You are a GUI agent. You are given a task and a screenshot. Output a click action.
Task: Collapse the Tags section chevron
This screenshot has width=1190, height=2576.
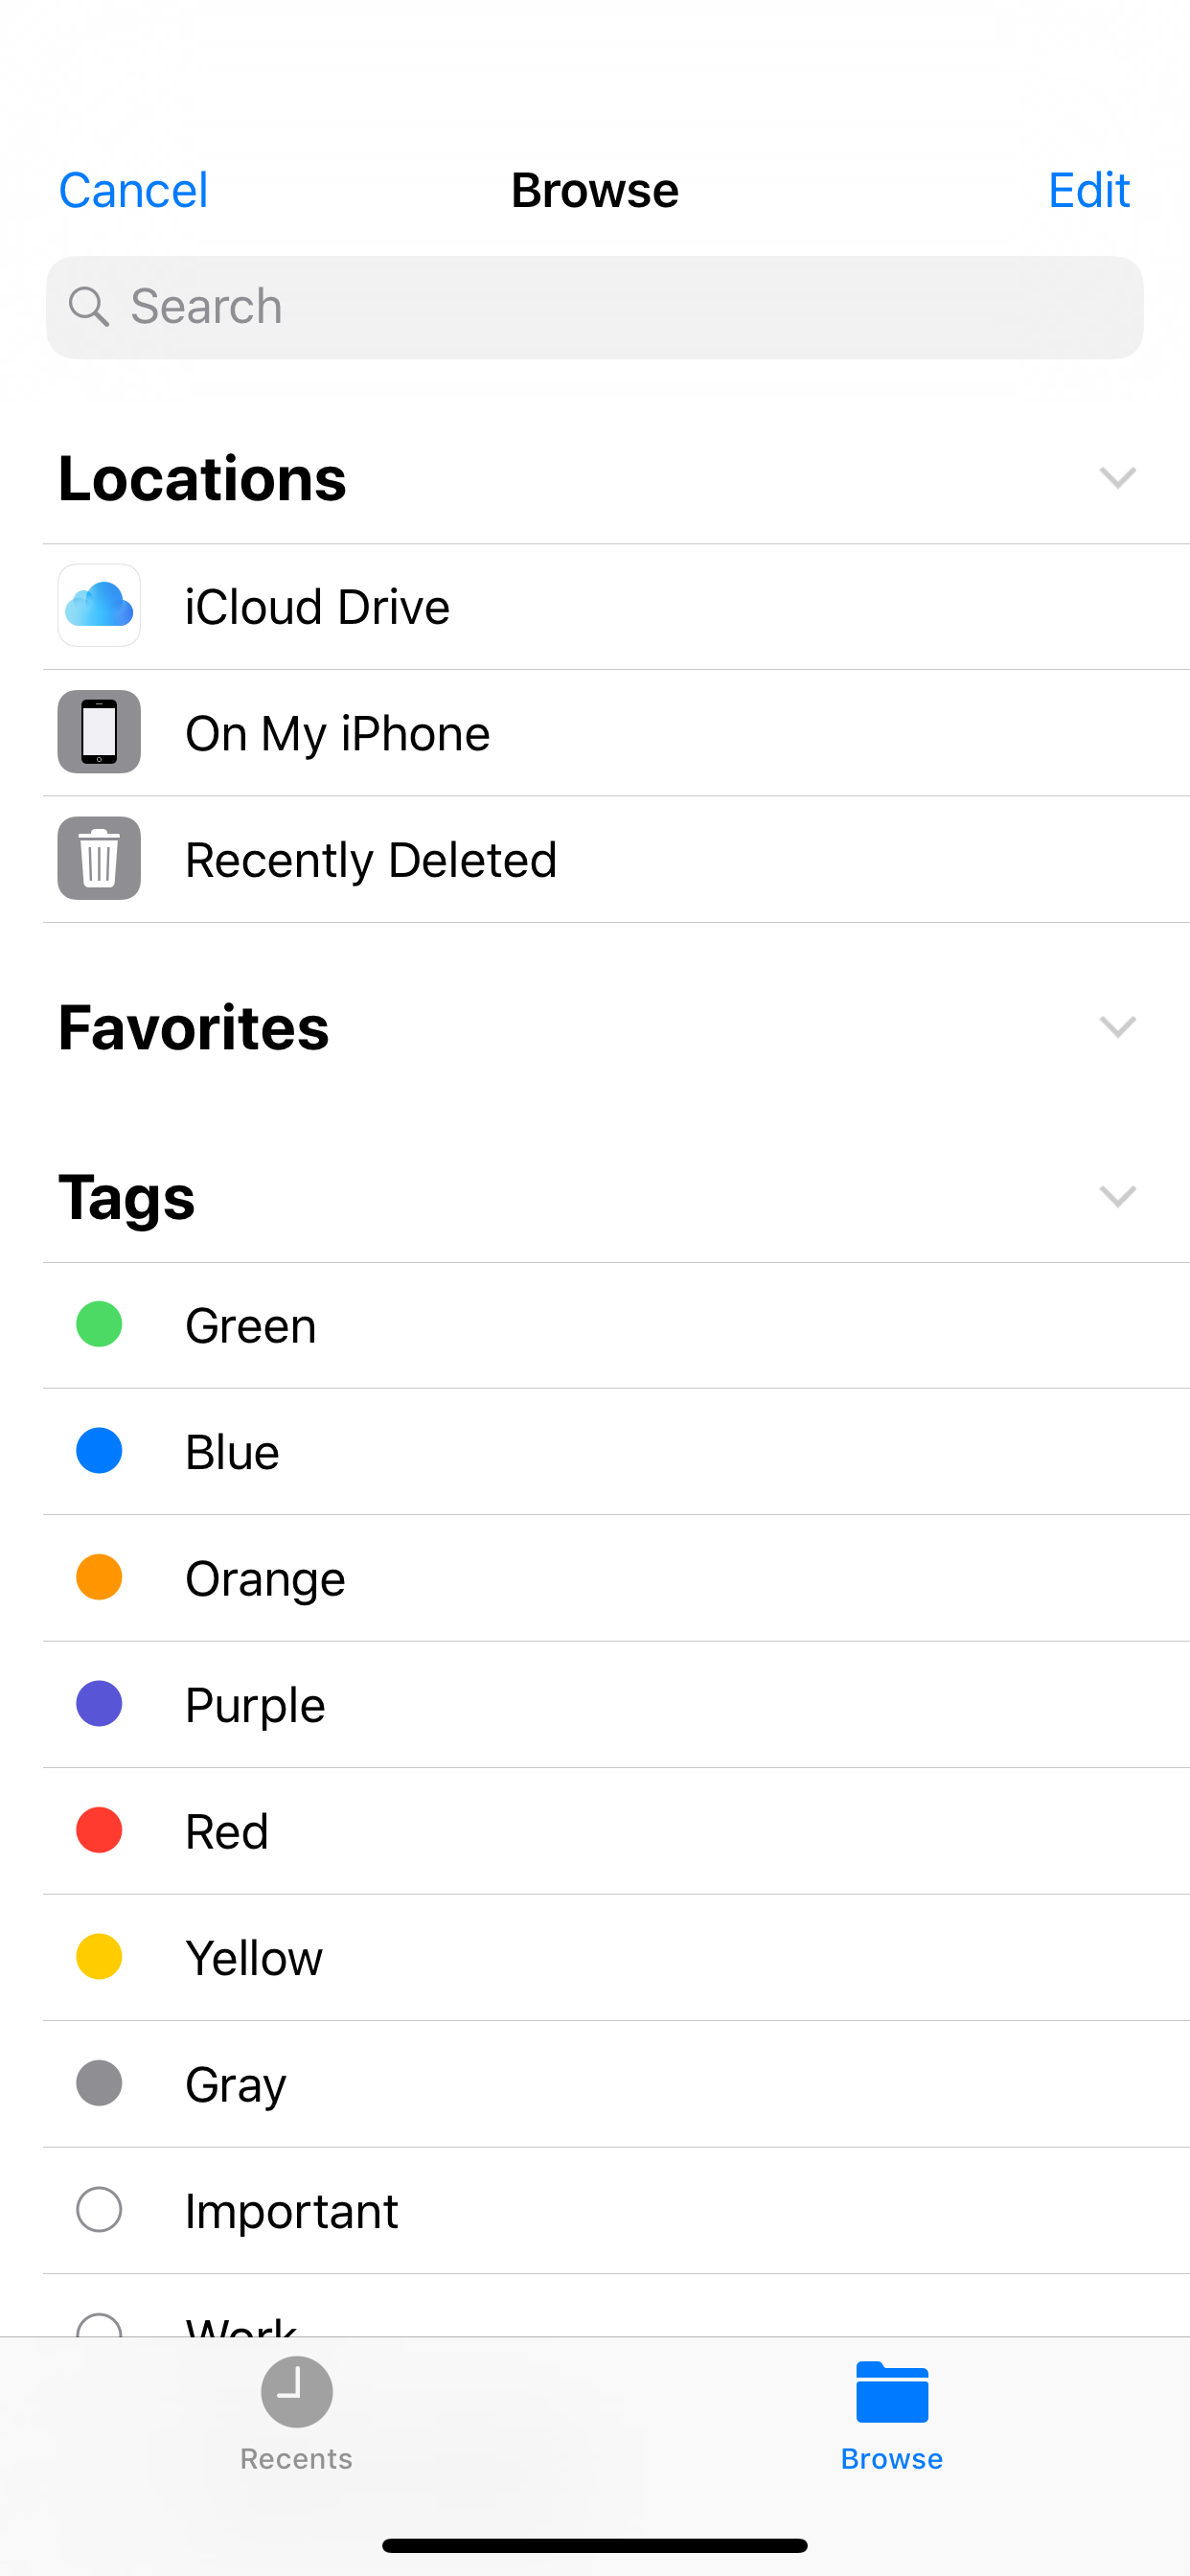tap(1117, 1197)
